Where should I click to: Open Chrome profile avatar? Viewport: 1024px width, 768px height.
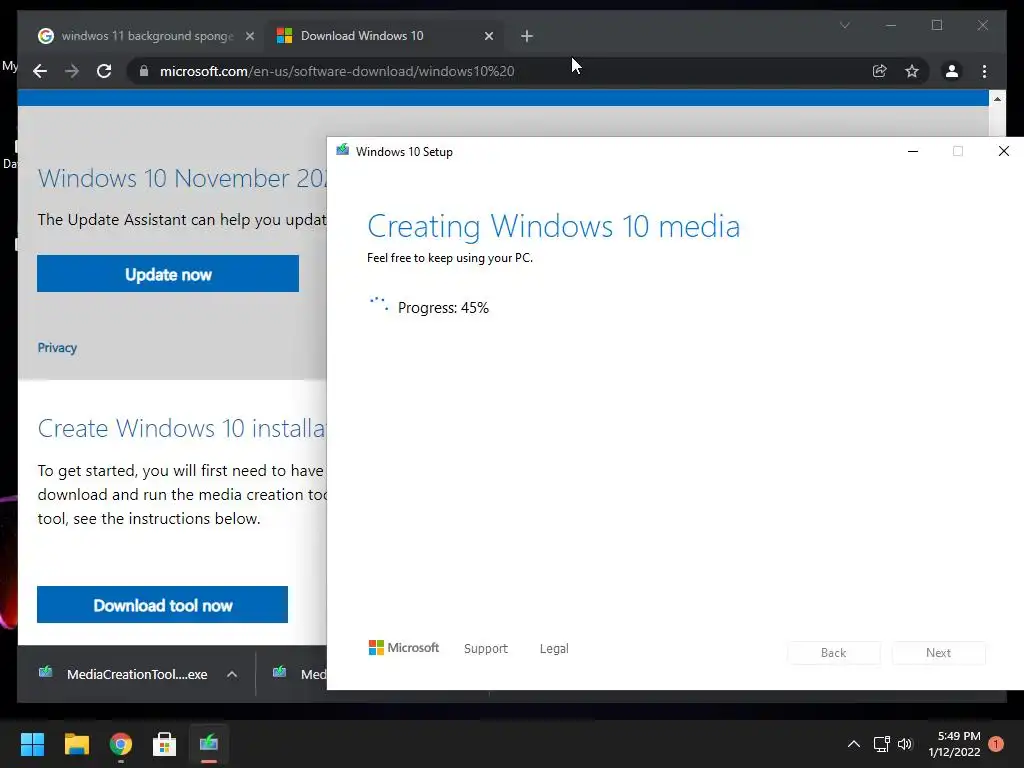[x=952, y=71]
